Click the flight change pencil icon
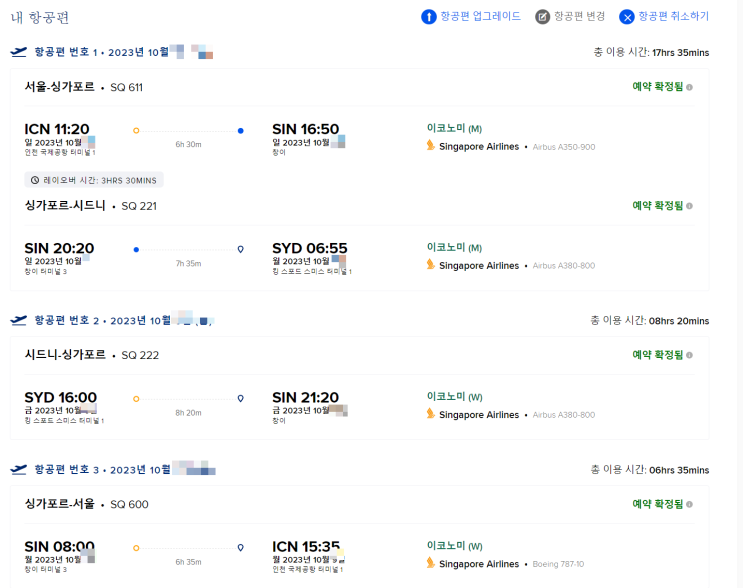This screenshot has width=743, height=588. 542,17
